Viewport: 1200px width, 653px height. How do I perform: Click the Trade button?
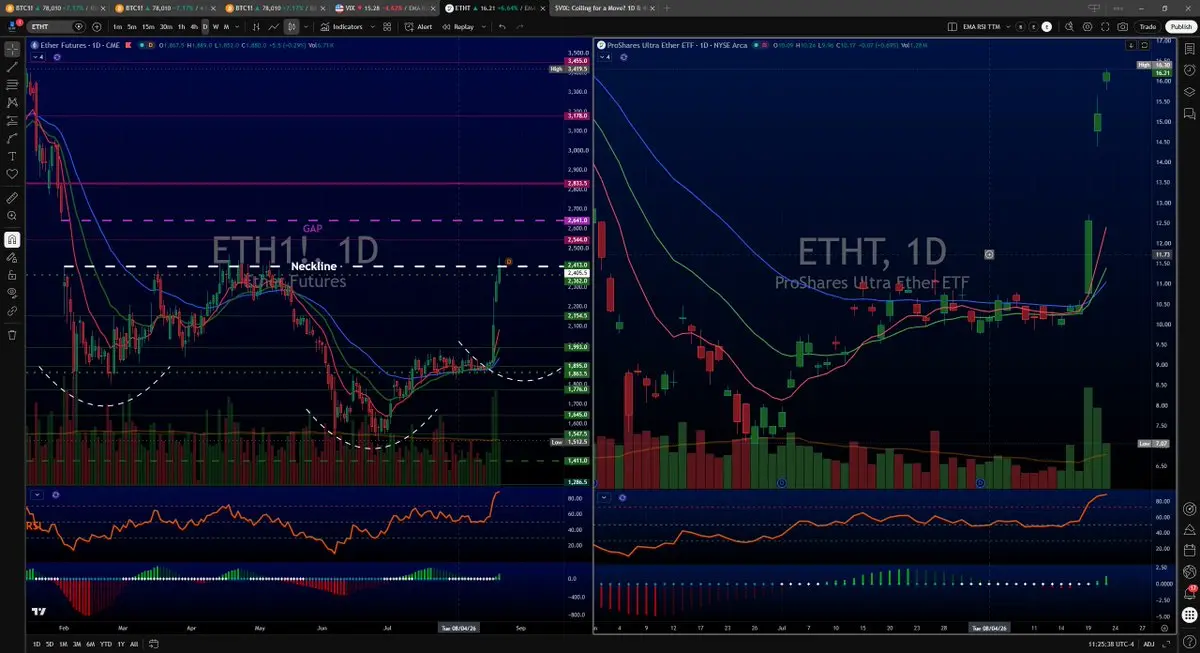(x=1148, y=27)
